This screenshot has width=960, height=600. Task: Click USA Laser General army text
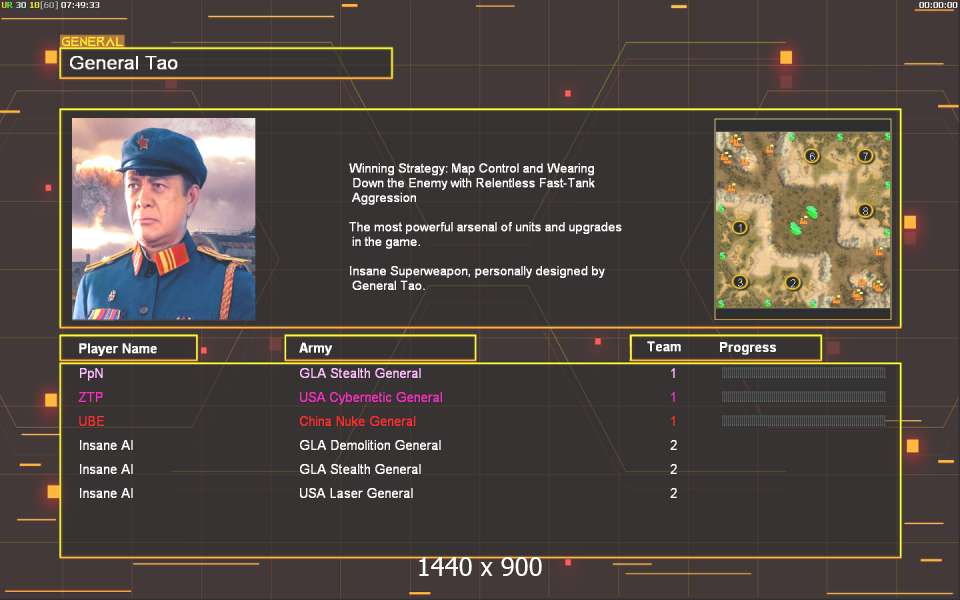pyautogui.click(x=356, y=493)
